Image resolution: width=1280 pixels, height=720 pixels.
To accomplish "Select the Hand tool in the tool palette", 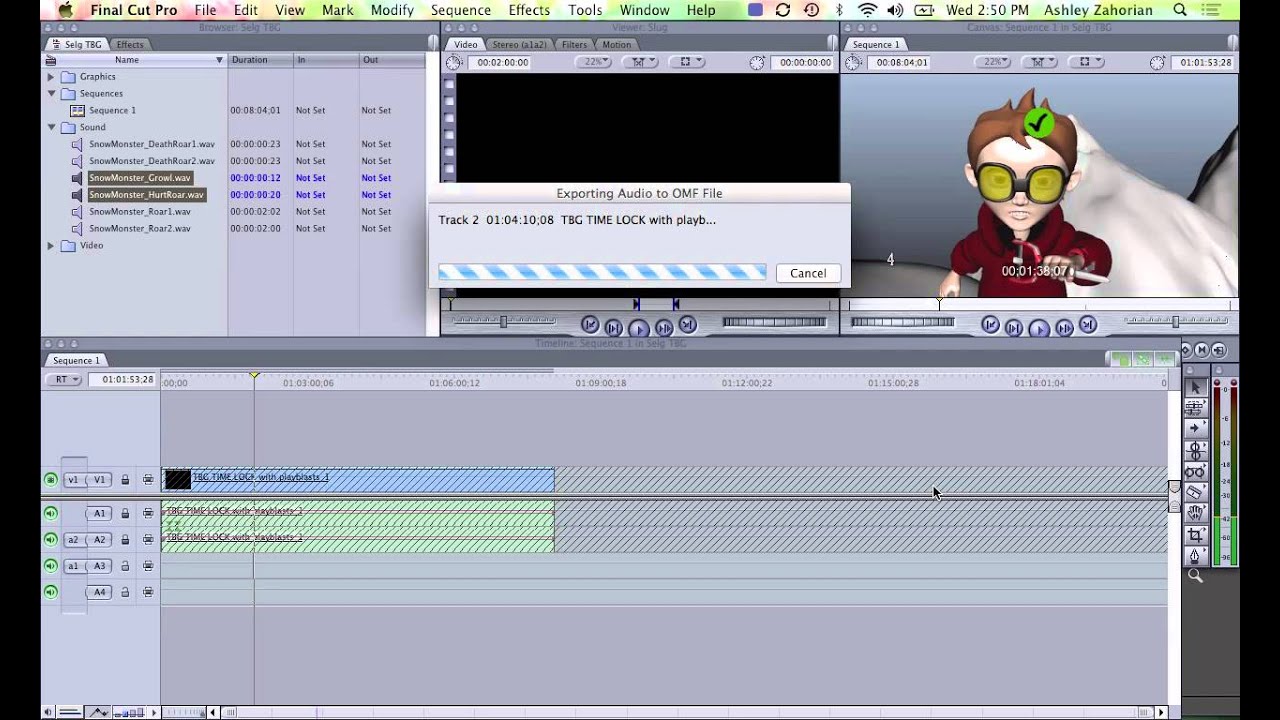I will click(1194, 513).
